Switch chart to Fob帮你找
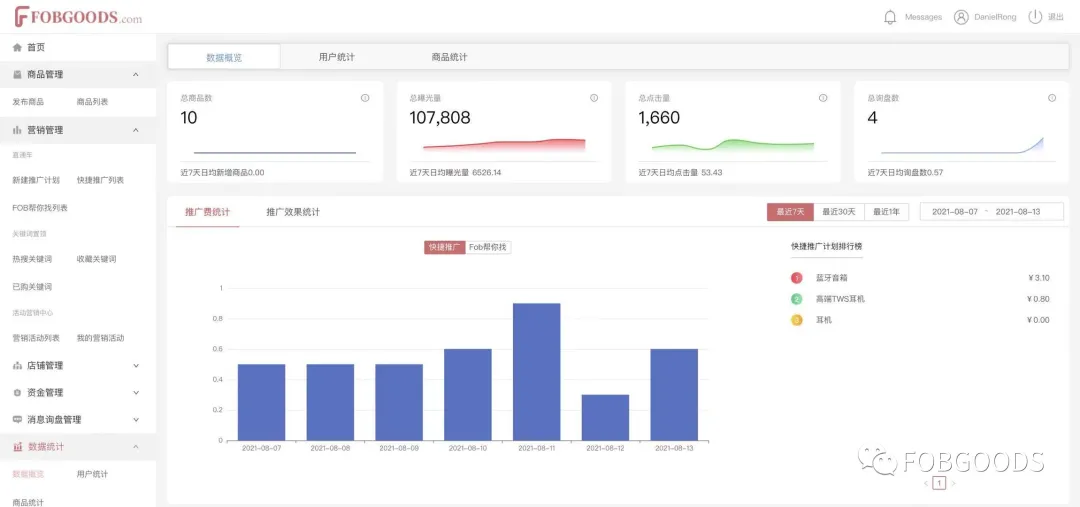Viewport: 1080px width, 507px height. click(488, 247)
